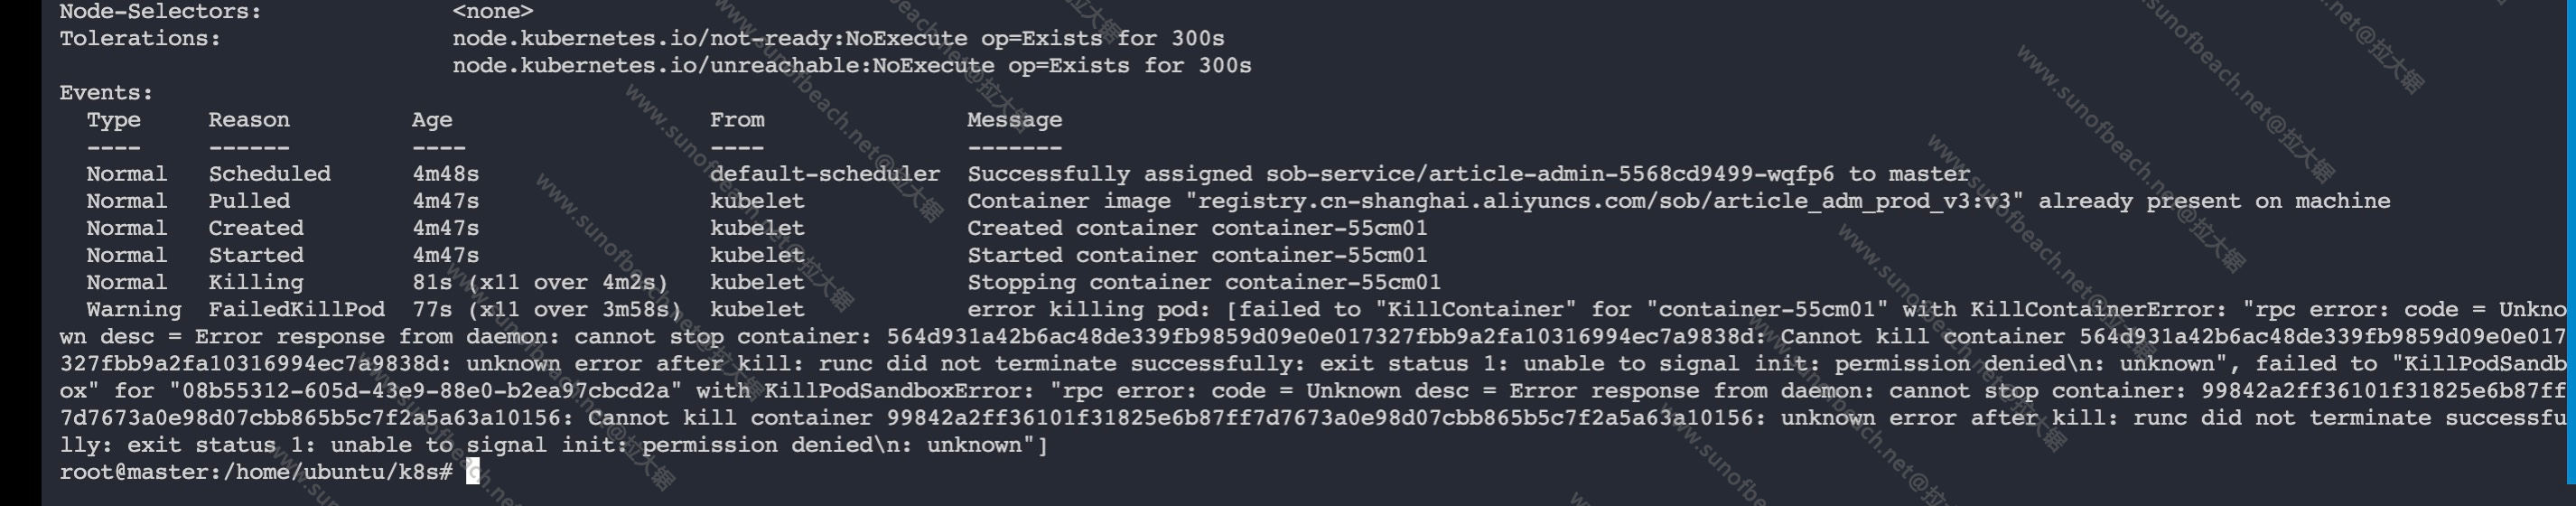The image size is (2576, 506).
Task: Click the terminal cursor after the shell prompt
Action: pyautogui.click(x=473, y=472)
